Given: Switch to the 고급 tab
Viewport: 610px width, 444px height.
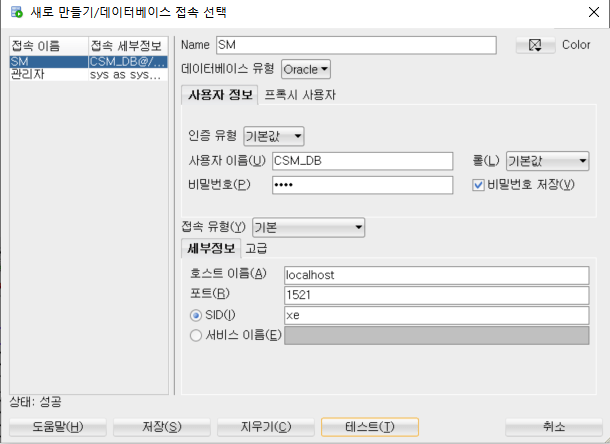Looking at the screenshot, I should [x=256, y=248].
